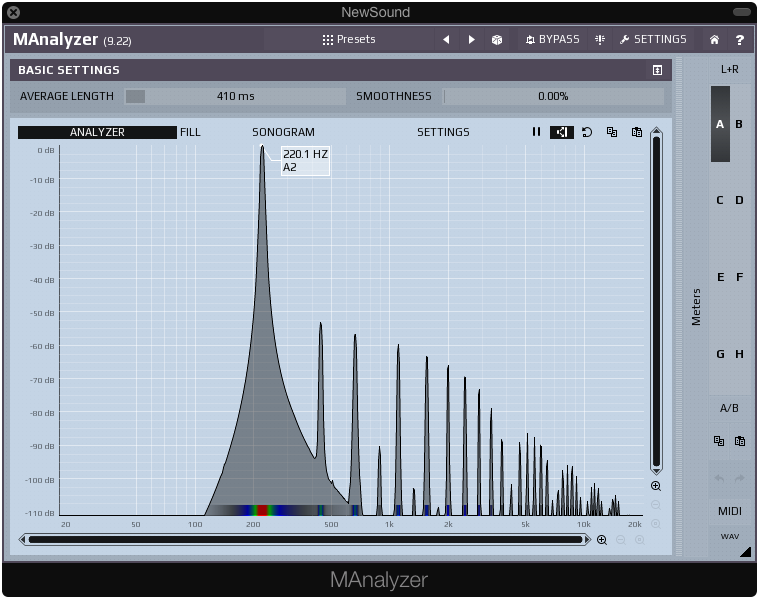Adjust the AVERAGE LENGTH slider
The height and width of the screenshot is (599, 759).
[235, 96]
